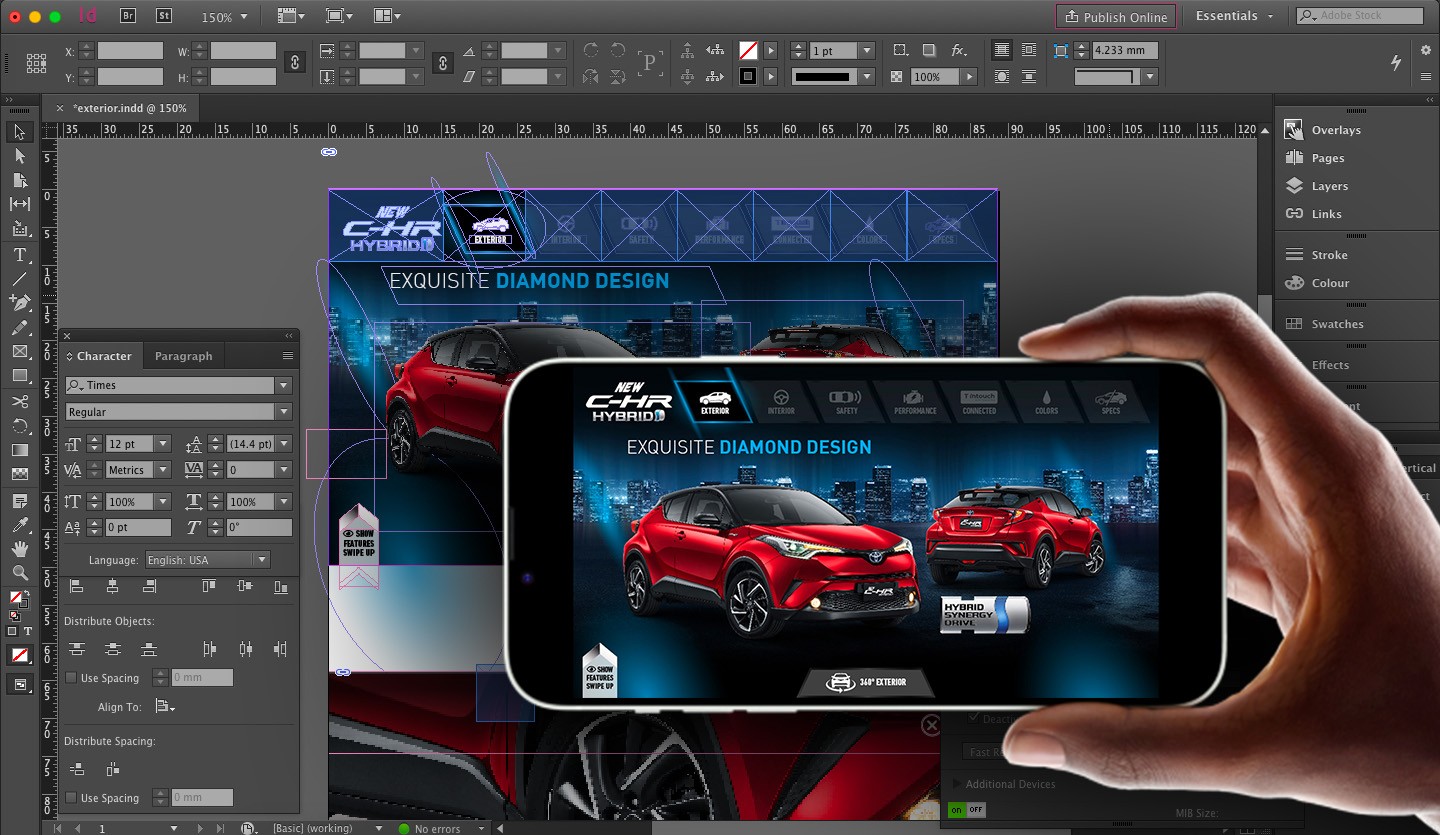Select the Direct Selection tool

(19, 156)
